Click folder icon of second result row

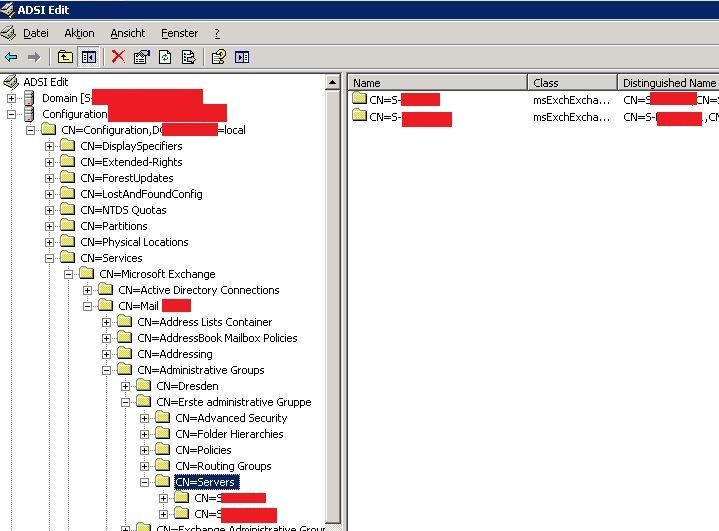(x=360, y=115)
